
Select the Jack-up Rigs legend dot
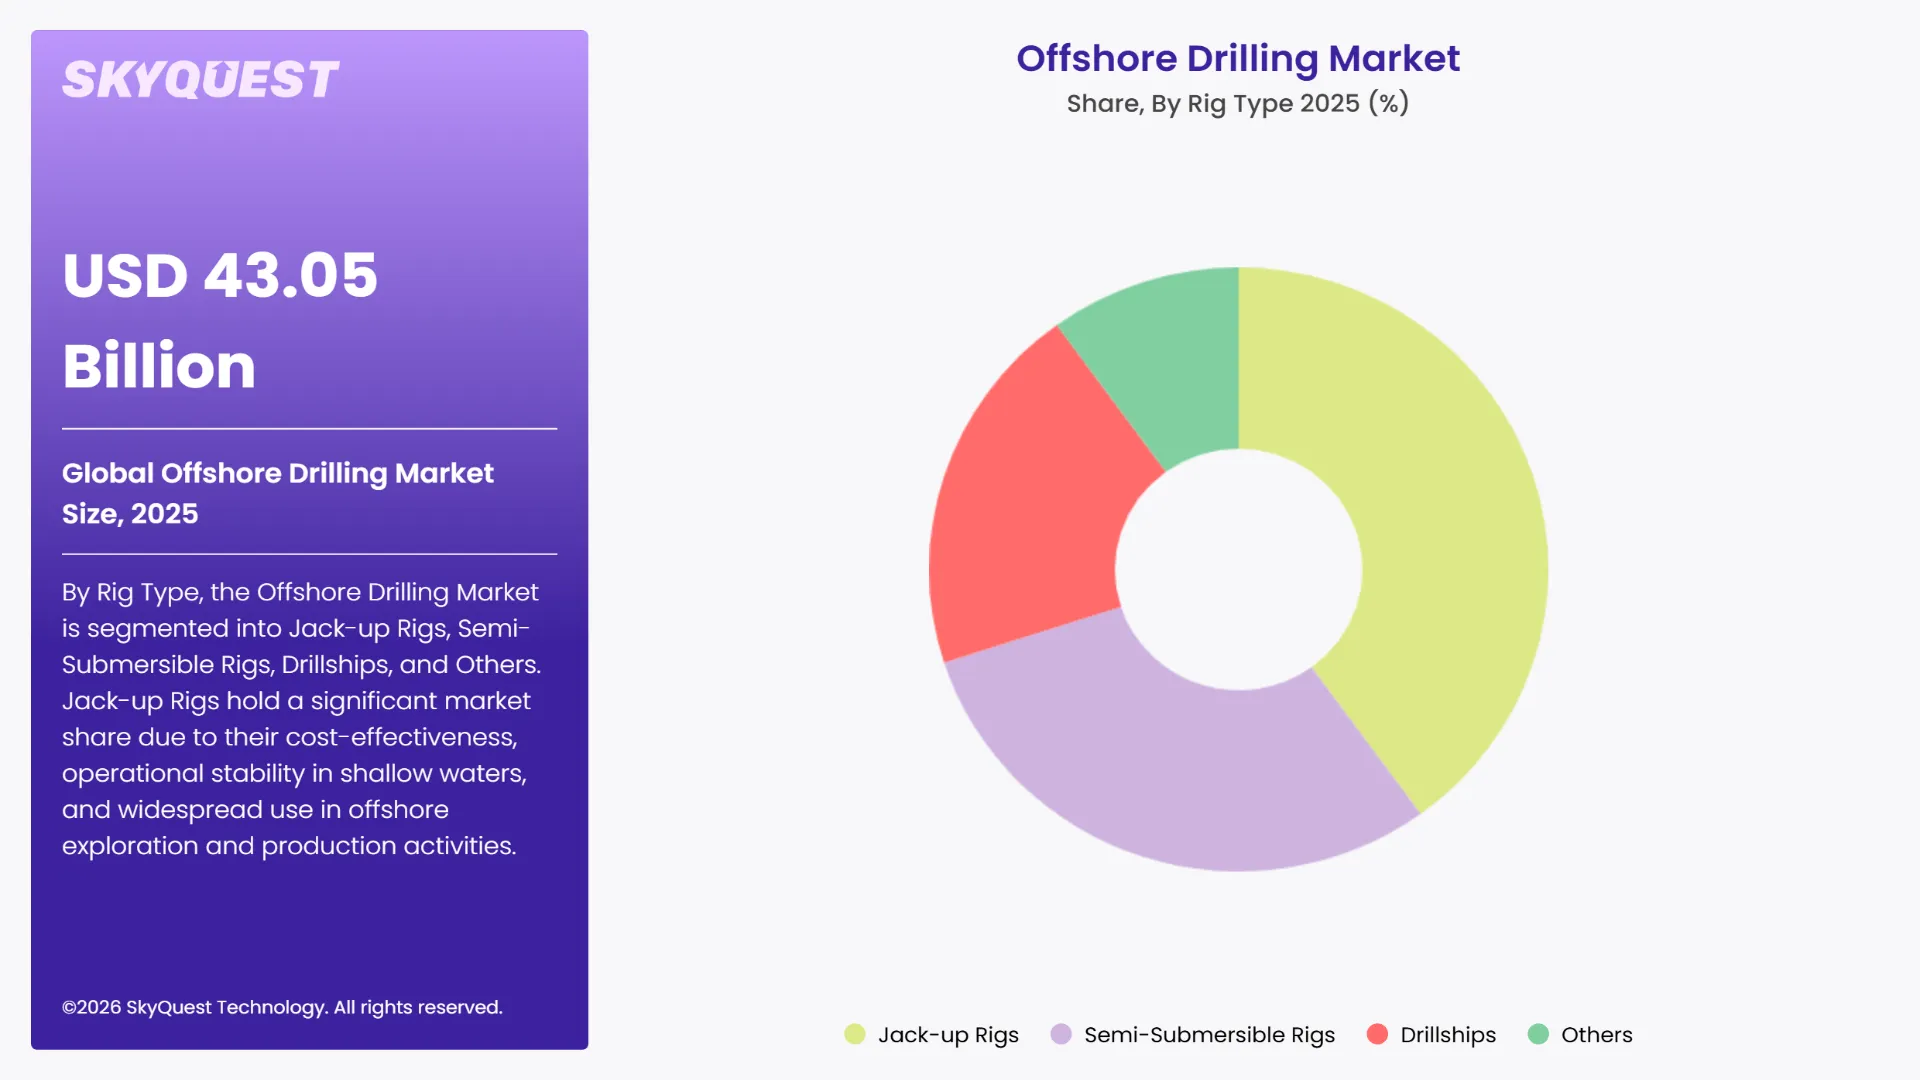coord(854,1034)
